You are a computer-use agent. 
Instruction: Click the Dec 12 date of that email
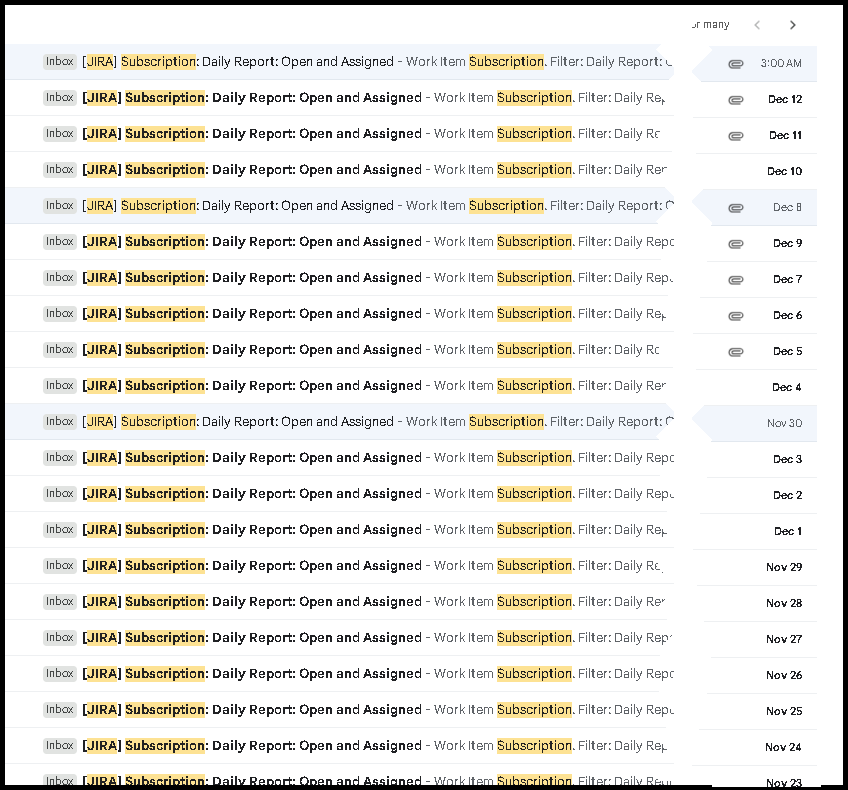tap(785, 99)
